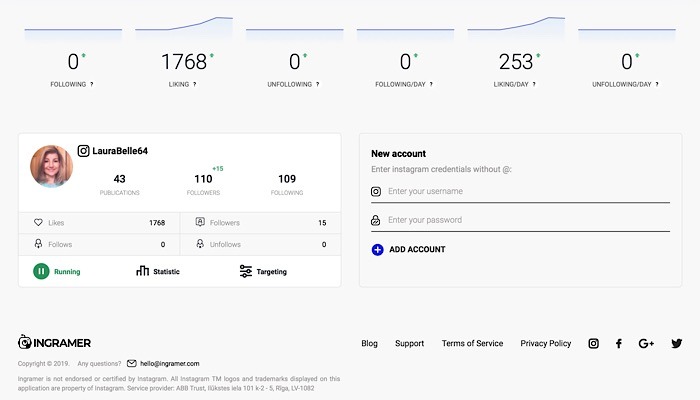Show help for LIKING/DAY question mark

point(534,84)
